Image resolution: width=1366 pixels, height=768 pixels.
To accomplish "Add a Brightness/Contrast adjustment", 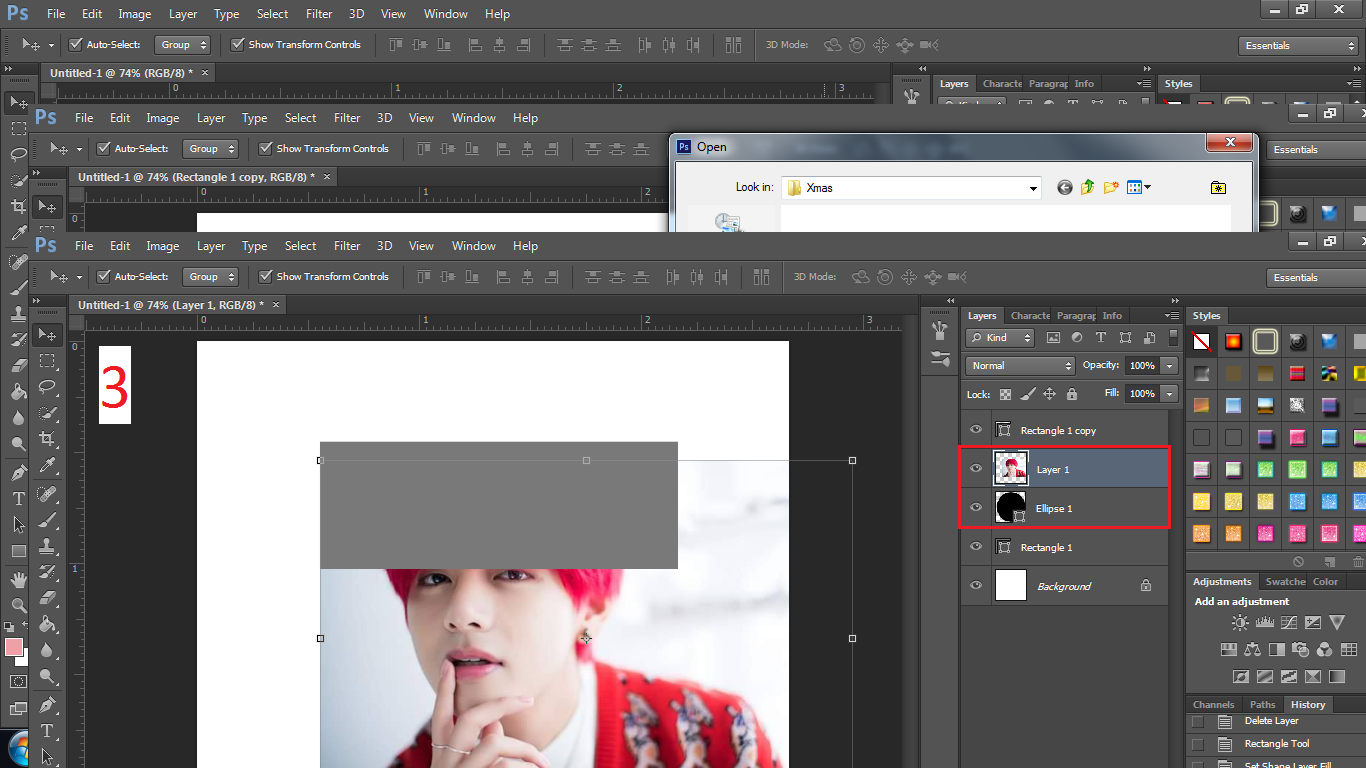I will point(1240,623).
